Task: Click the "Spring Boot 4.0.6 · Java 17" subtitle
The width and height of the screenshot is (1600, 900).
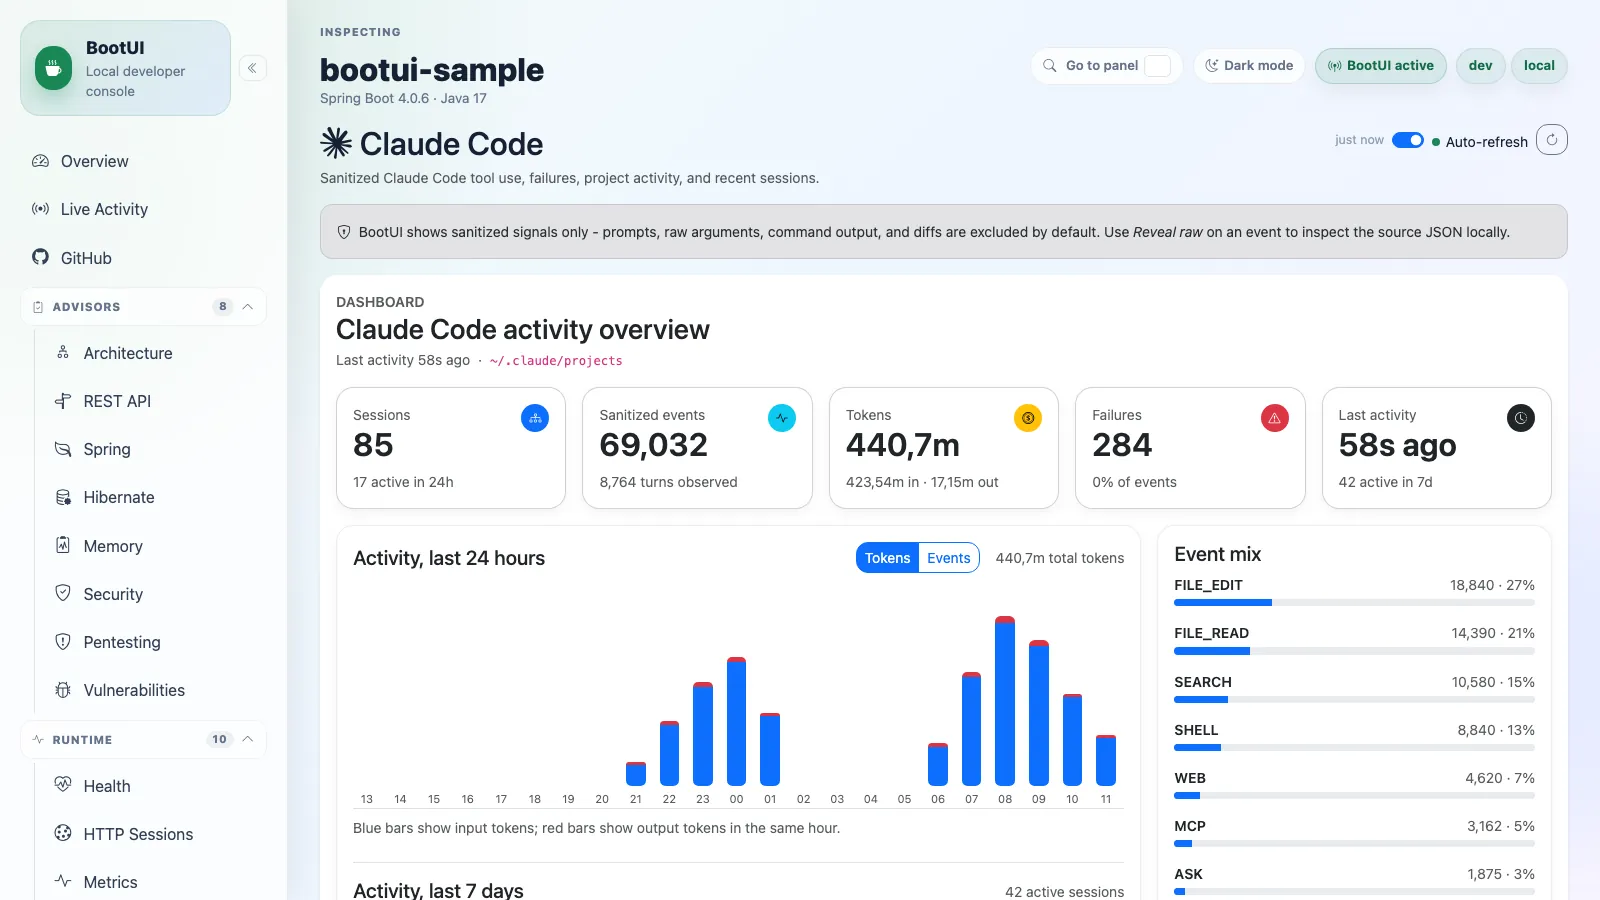Action: 403,98
